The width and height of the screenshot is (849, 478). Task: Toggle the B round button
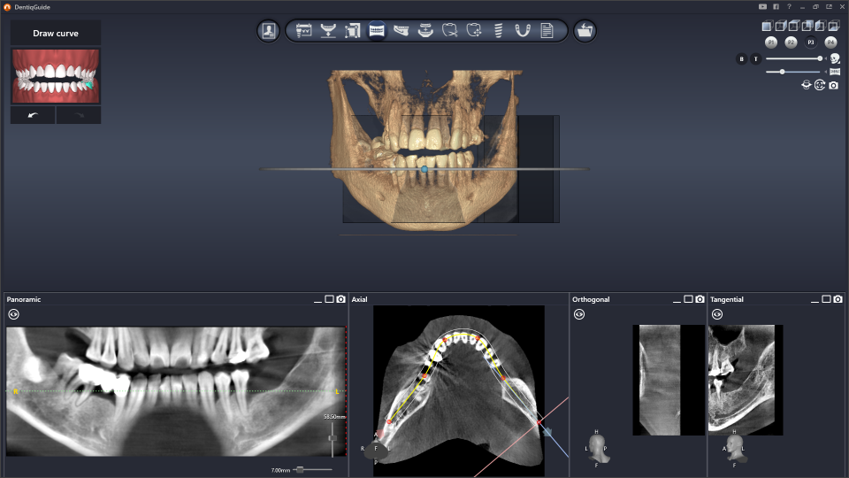click(742, 59)
